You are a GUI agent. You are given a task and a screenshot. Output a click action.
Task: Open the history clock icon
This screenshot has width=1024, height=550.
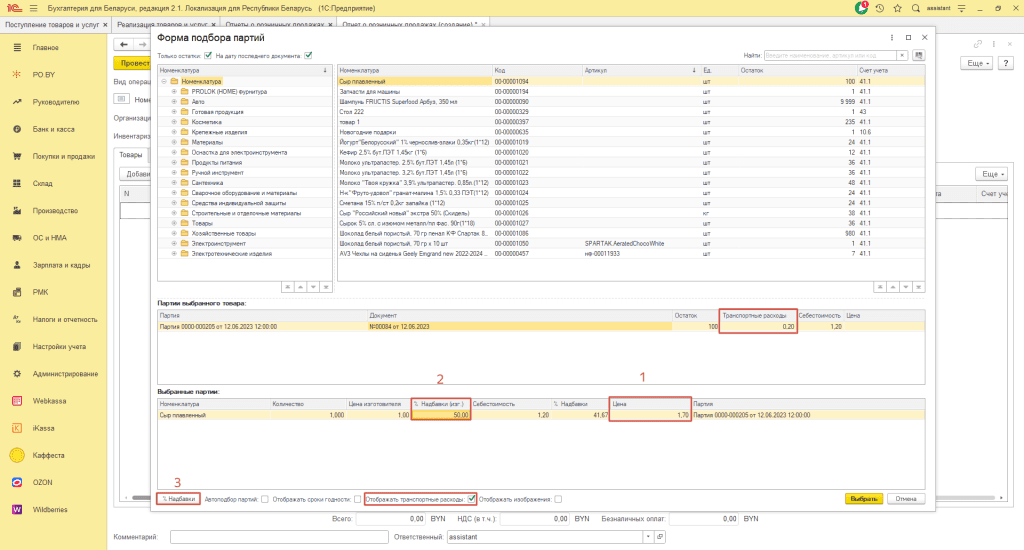coord(880,8)
